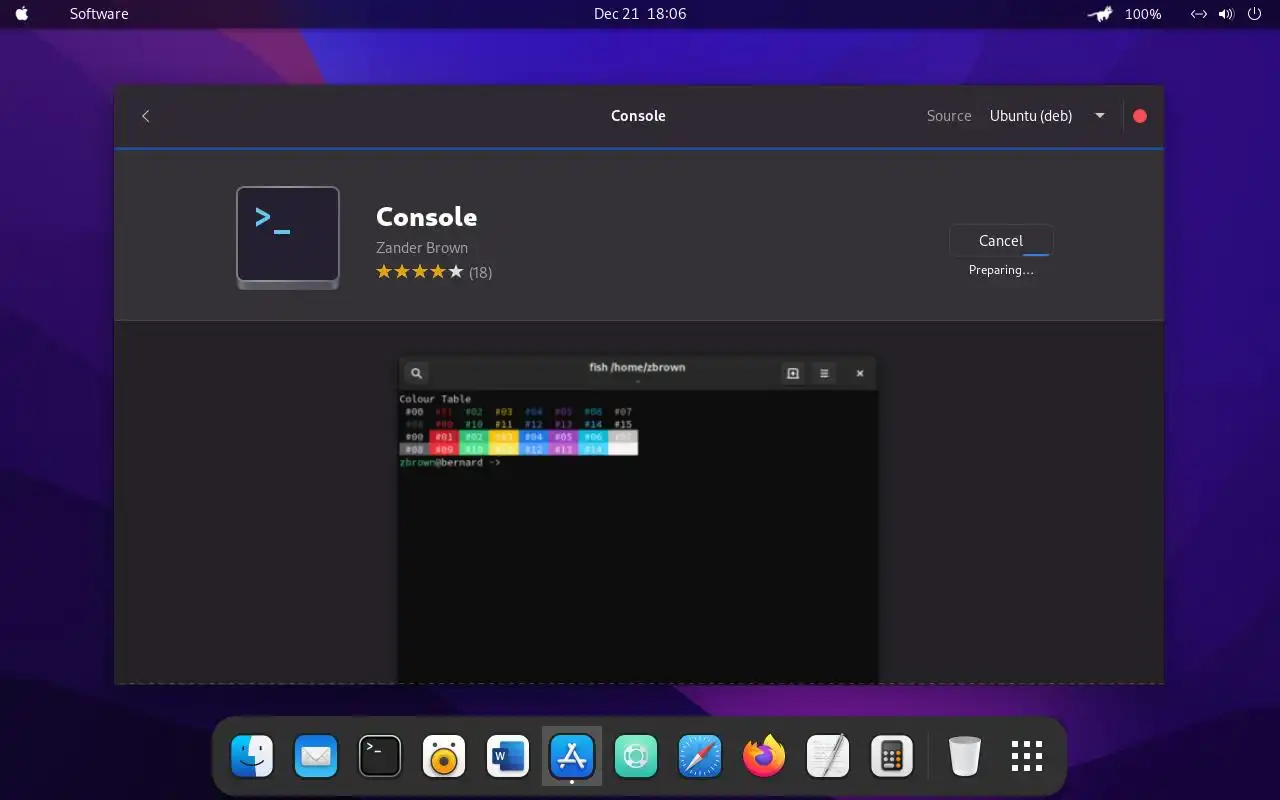Open Finder from the dock
Image resolution: width=1280 pixels, height=800 pixels.
[252, 757]
